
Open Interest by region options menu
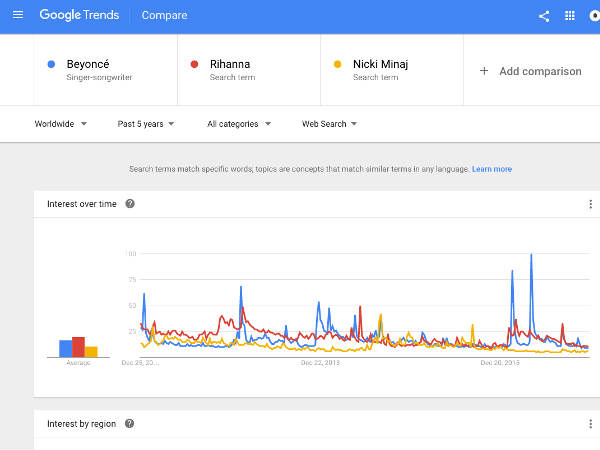click(x=590, y=424)
